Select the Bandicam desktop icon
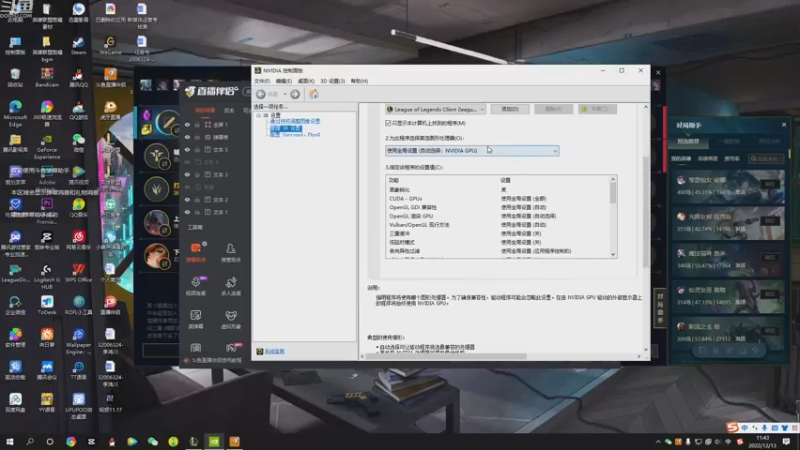 [47, 78]
